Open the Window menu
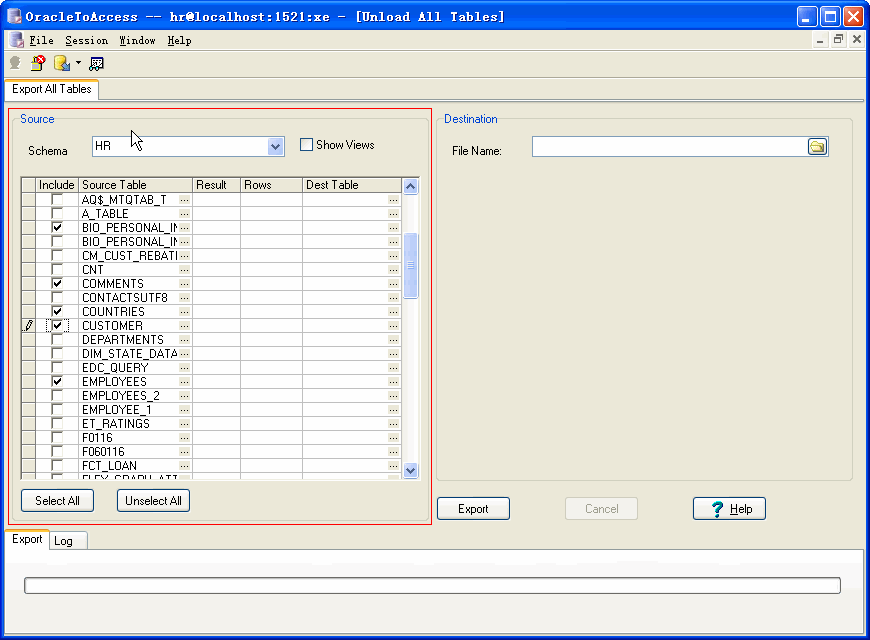870x640 pixels. point(137,41)
